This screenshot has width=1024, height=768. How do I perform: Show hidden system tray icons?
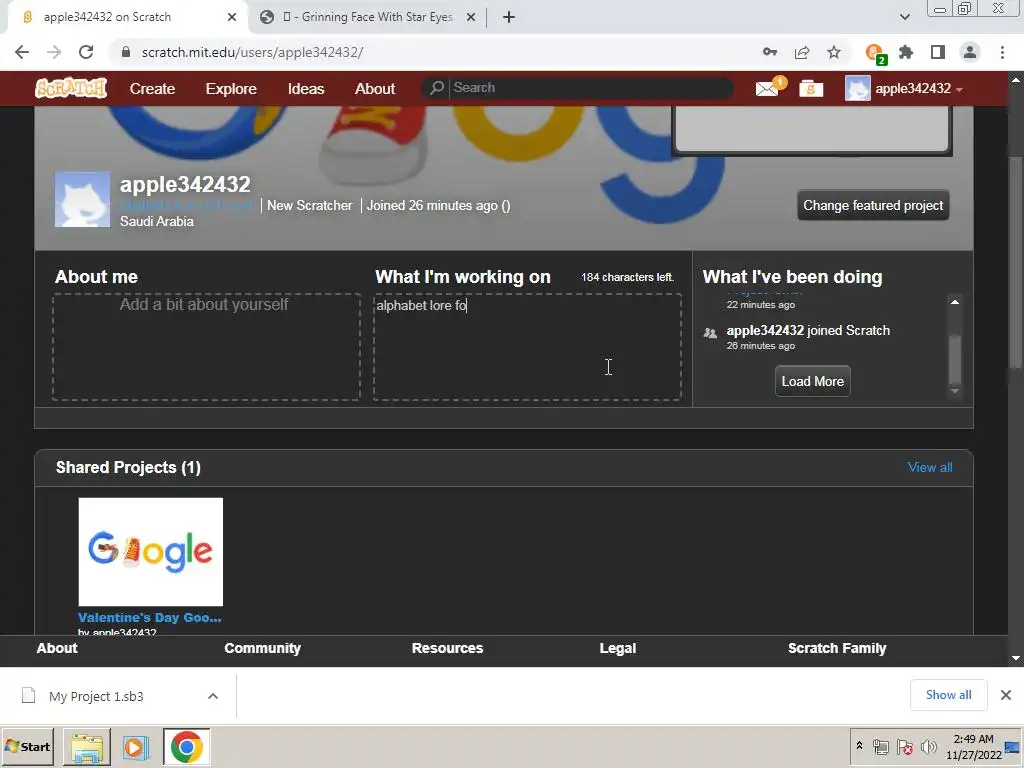[859, 746]
